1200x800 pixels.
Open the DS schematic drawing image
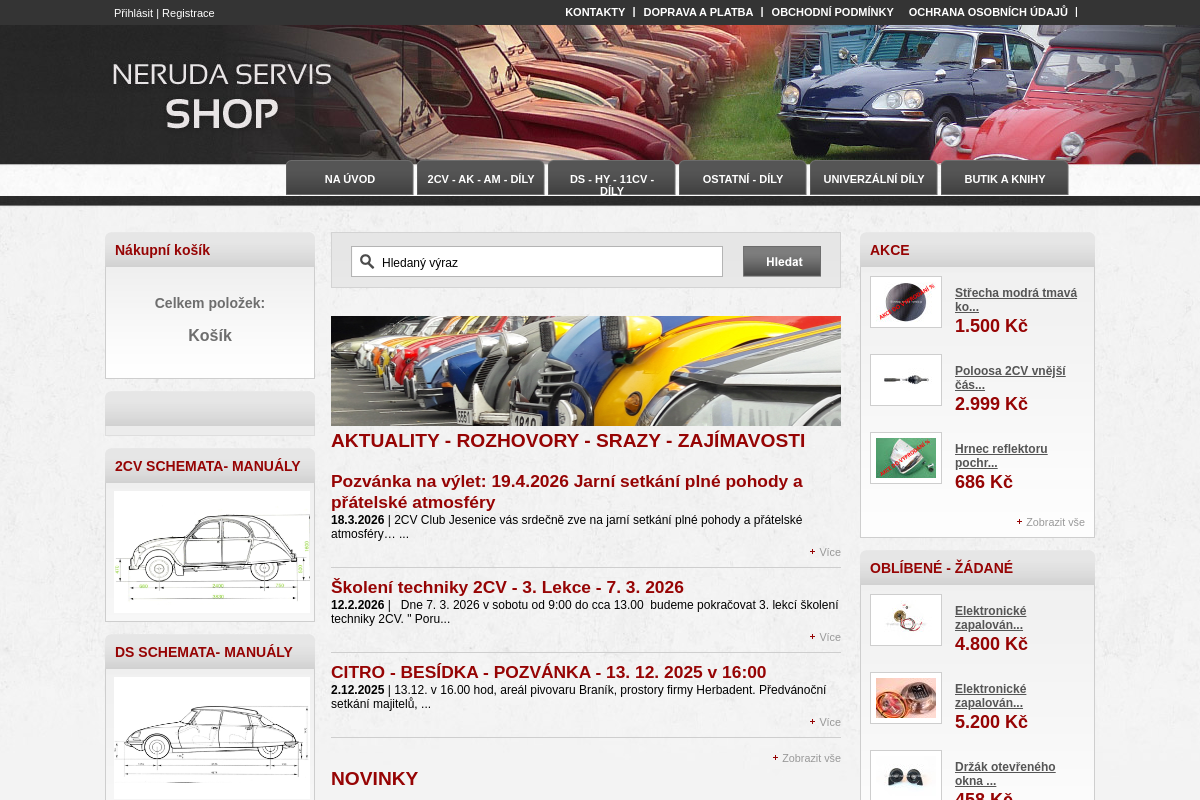212,737
